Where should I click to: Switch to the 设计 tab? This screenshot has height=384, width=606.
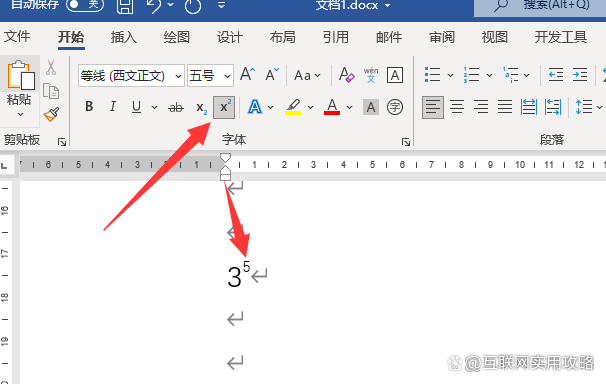pos(230,37)
